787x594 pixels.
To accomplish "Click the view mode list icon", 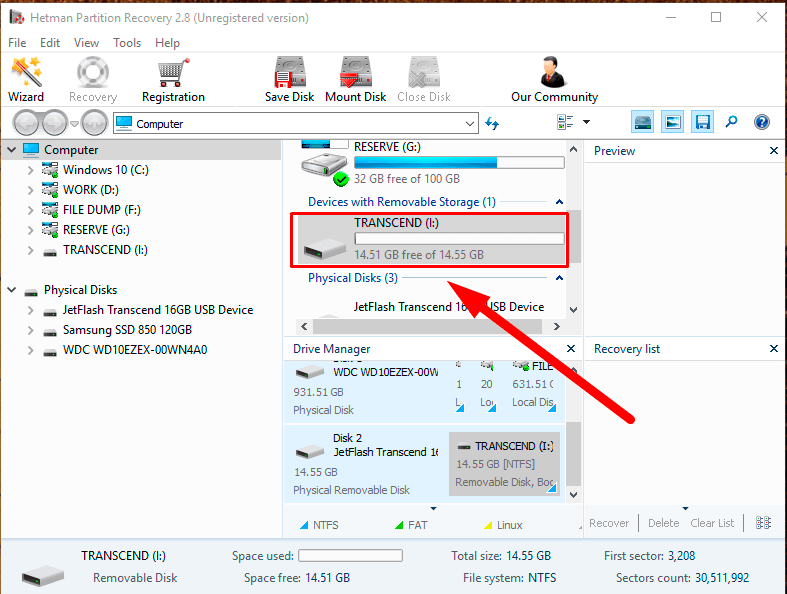I will (565, 122).
